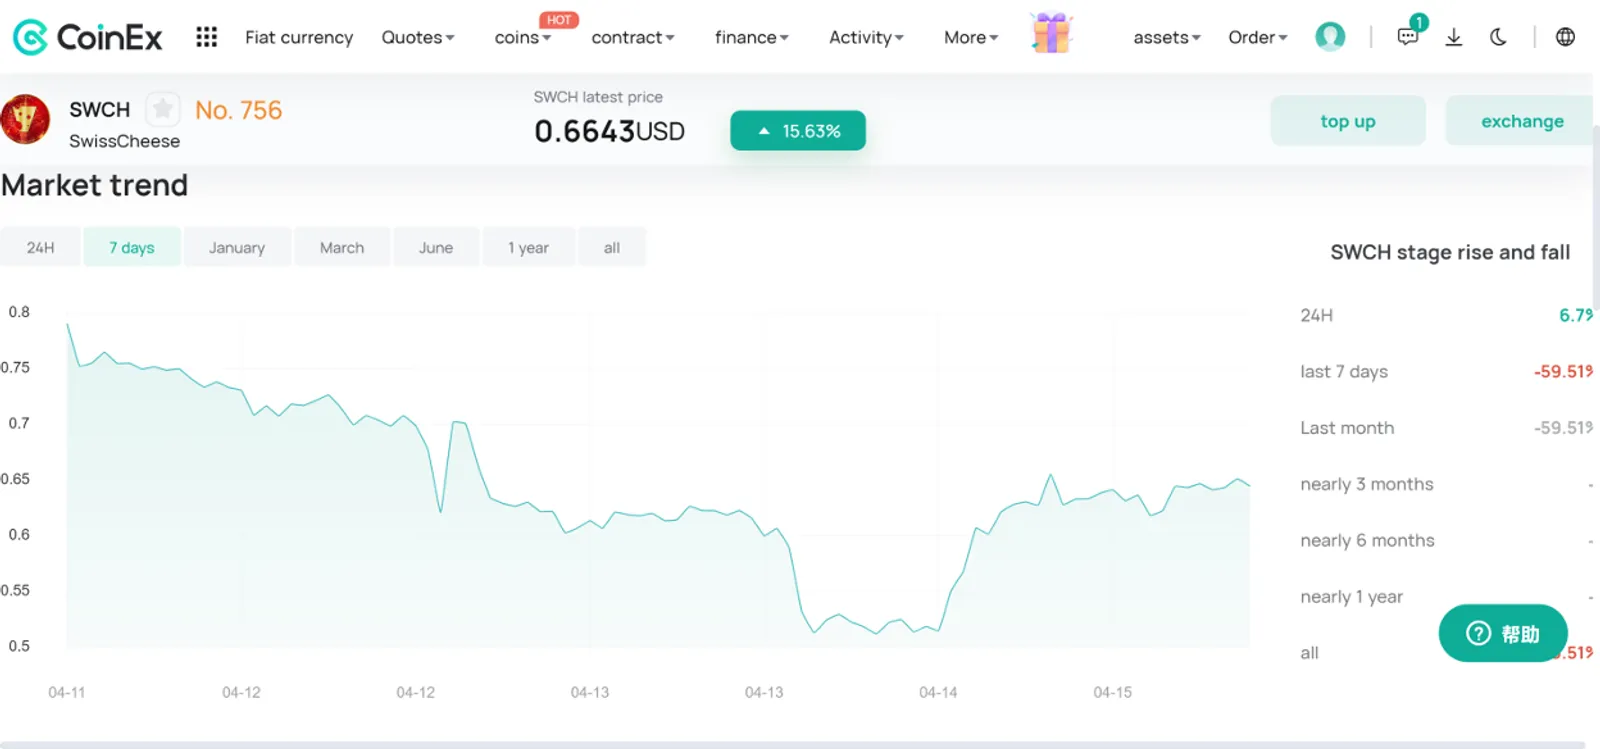Click the 04-11 date axis label

[x=67, y=692]
